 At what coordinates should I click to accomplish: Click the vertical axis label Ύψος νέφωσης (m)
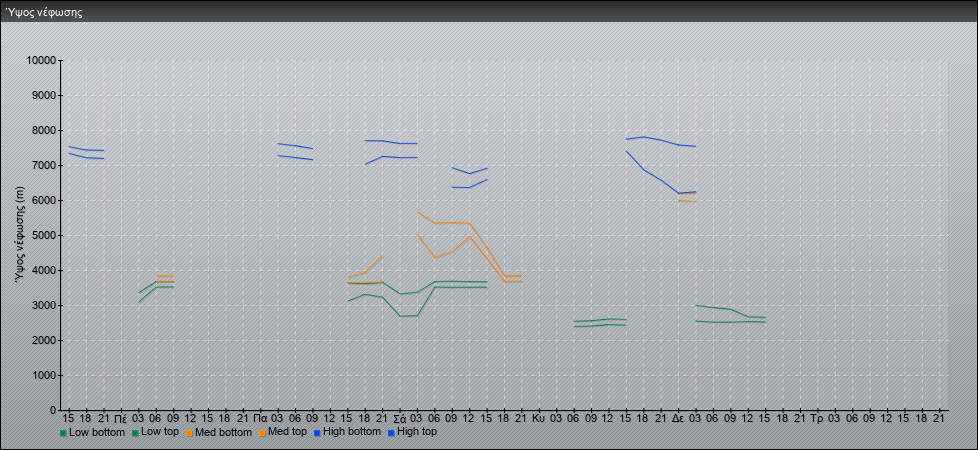pos(20,235)
